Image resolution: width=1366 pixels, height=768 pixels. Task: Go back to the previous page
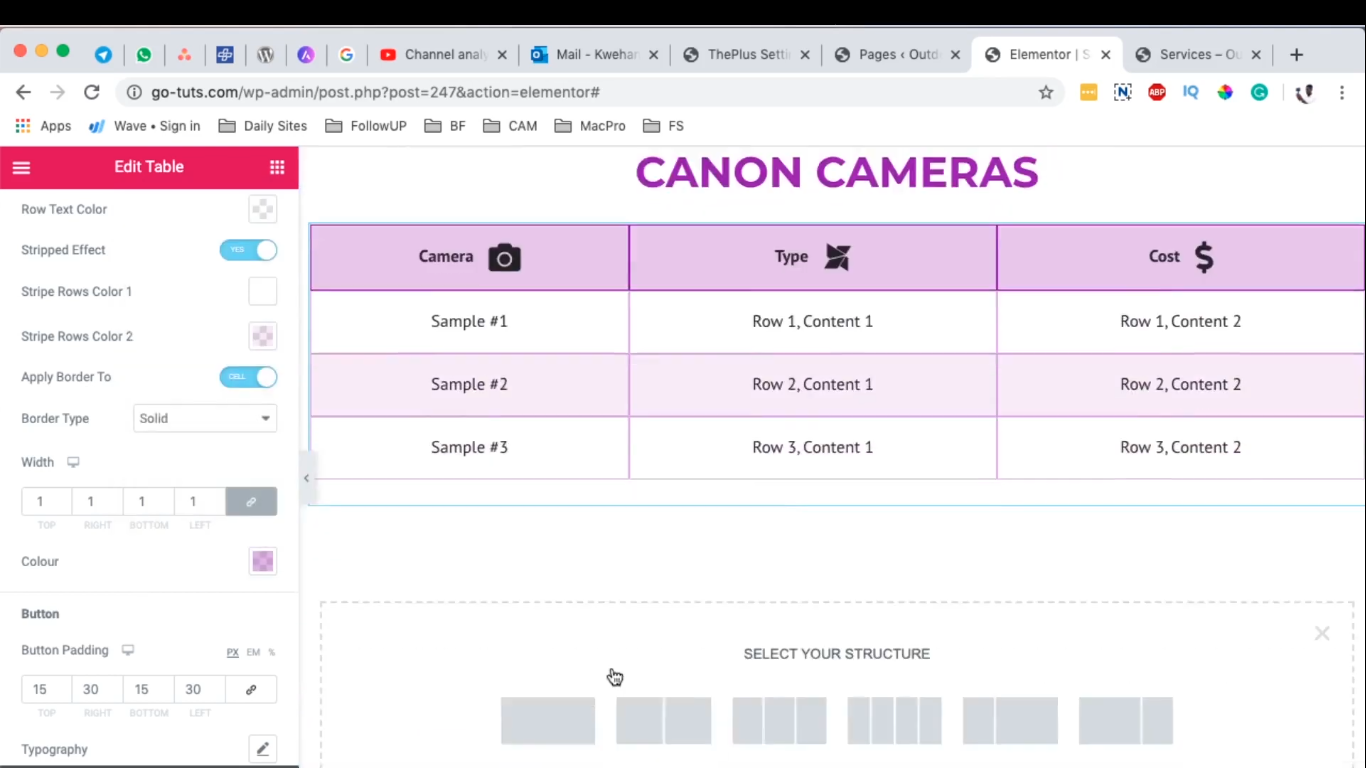(x=23, y=92)
